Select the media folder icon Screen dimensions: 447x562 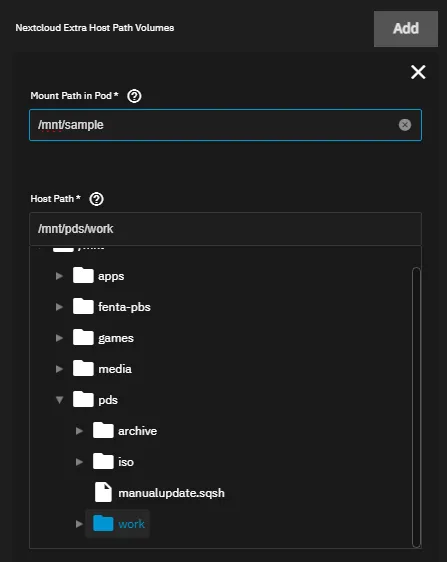pyautogui.click(x=83, y=368)
